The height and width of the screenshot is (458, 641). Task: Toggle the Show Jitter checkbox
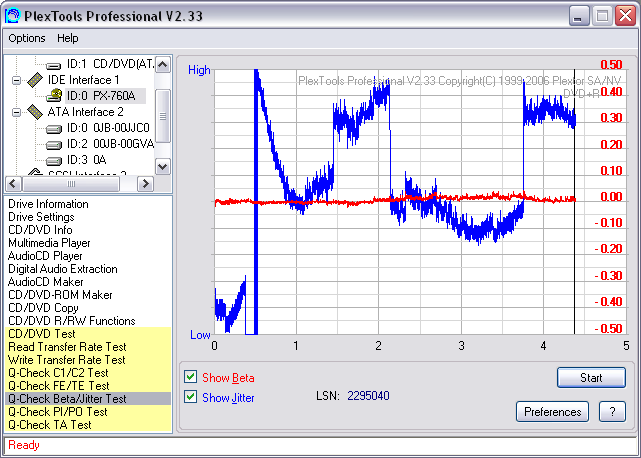(x=190, y=397)
